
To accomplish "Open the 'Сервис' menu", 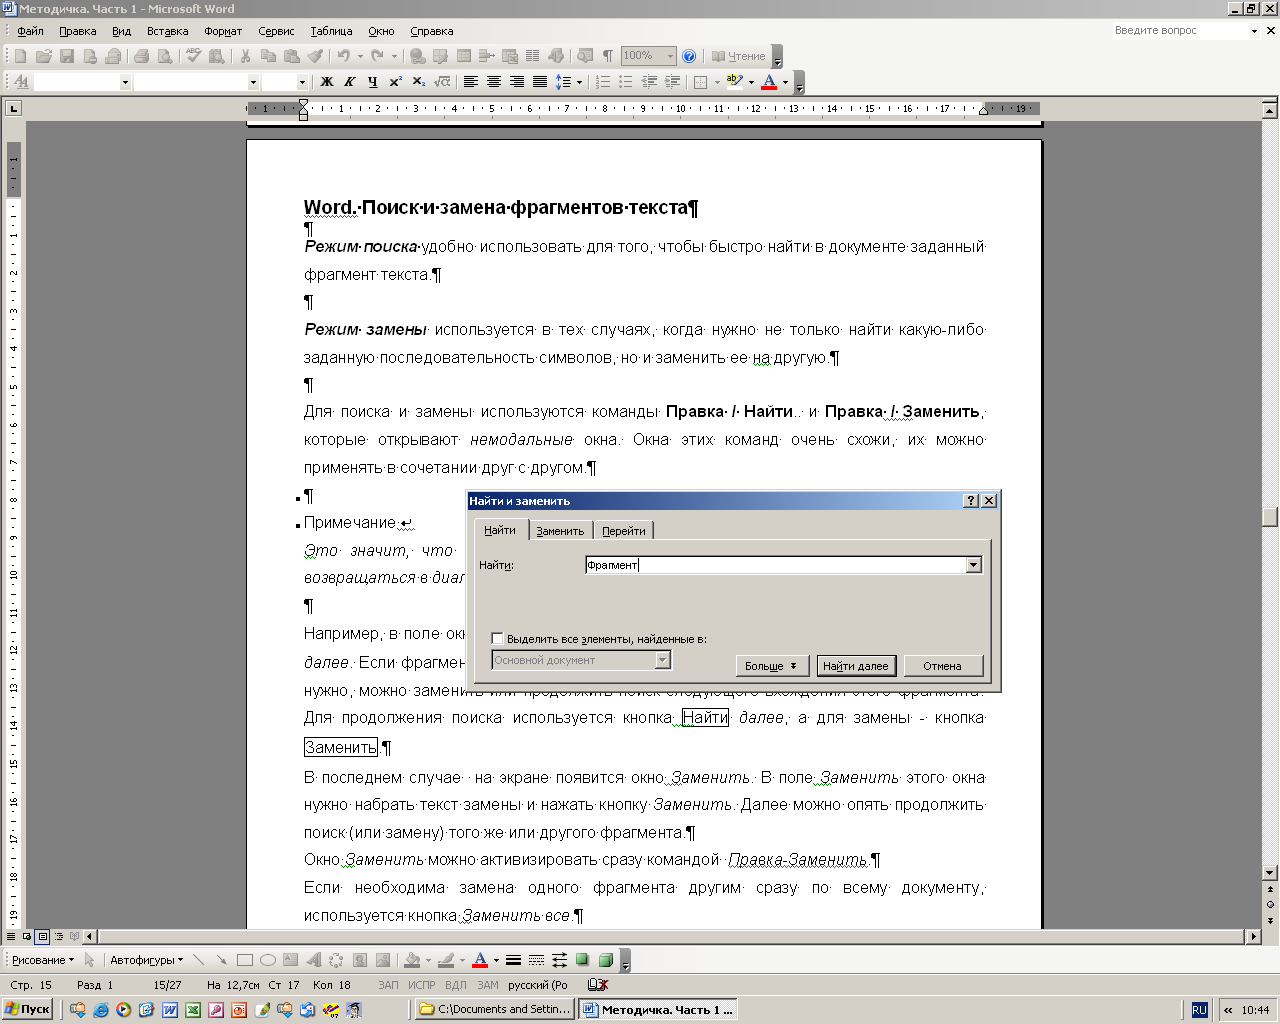I will click(x=276, y=31).
